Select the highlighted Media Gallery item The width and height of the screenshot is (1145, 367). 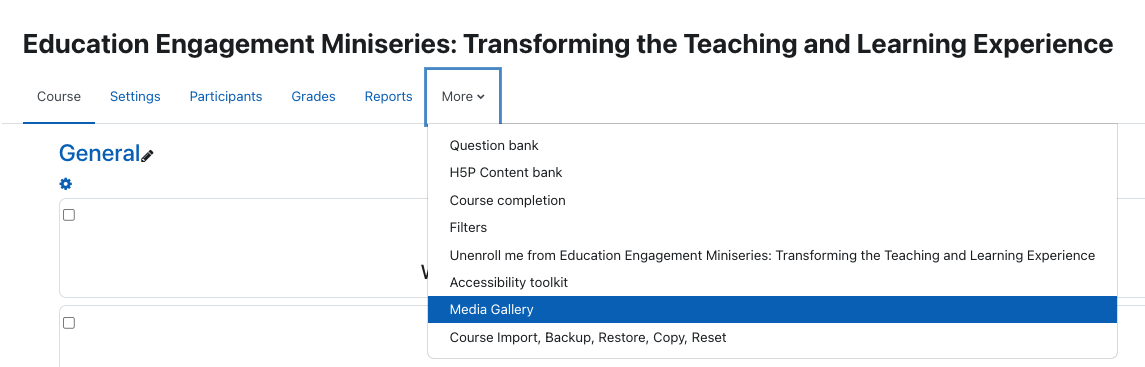pyautogui.click(x=773, y=309)
